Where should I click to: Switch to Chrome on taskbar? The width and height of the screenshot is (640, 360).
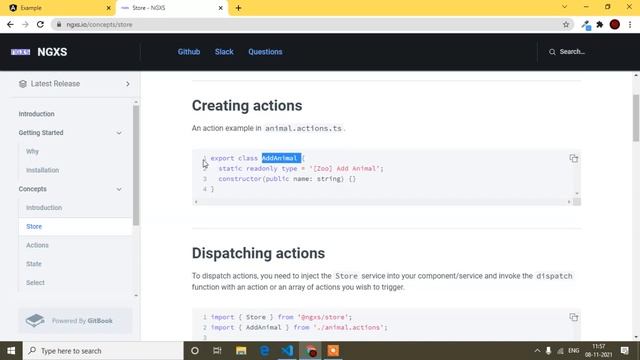[311, 351]
